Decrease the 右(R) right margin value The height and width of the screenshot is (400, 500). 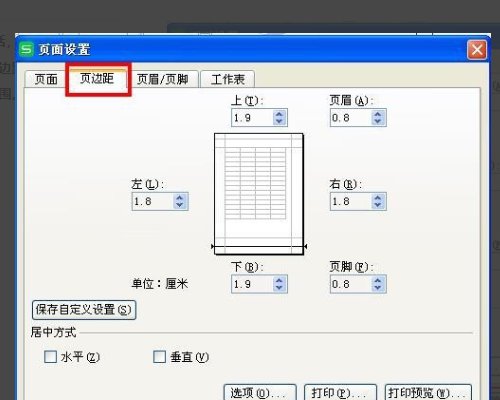click(378, 205)
